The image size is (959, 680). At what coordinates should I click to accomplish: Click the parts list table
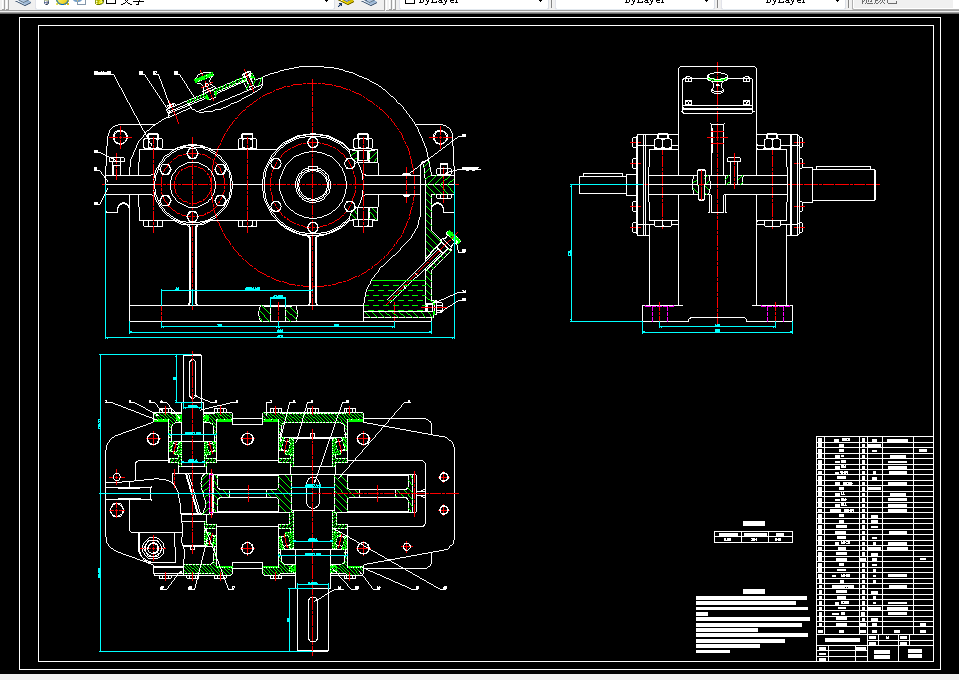tap(875, 536)
